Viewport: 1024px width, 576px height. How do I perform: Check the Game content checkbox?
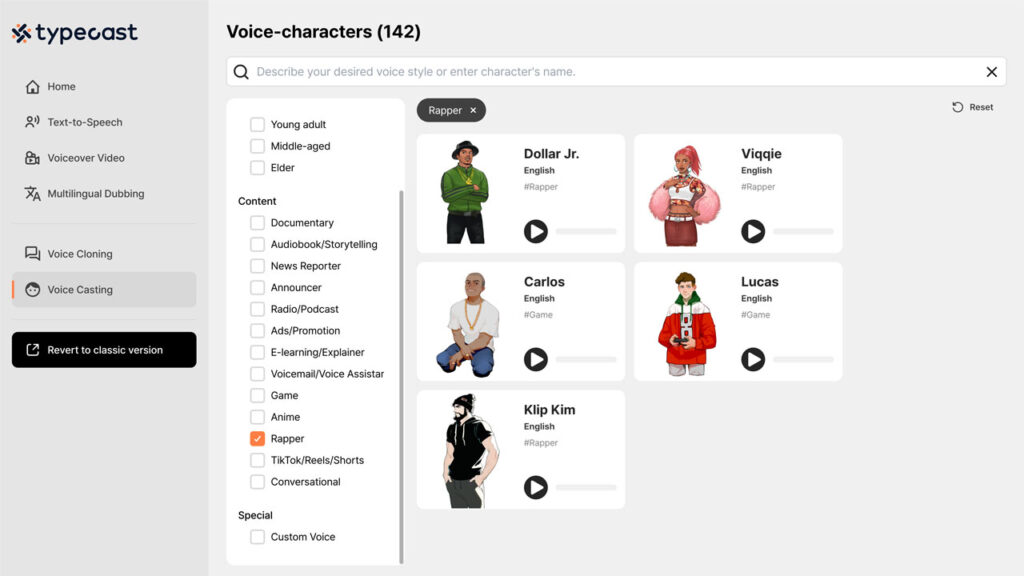tap(257, 395)
